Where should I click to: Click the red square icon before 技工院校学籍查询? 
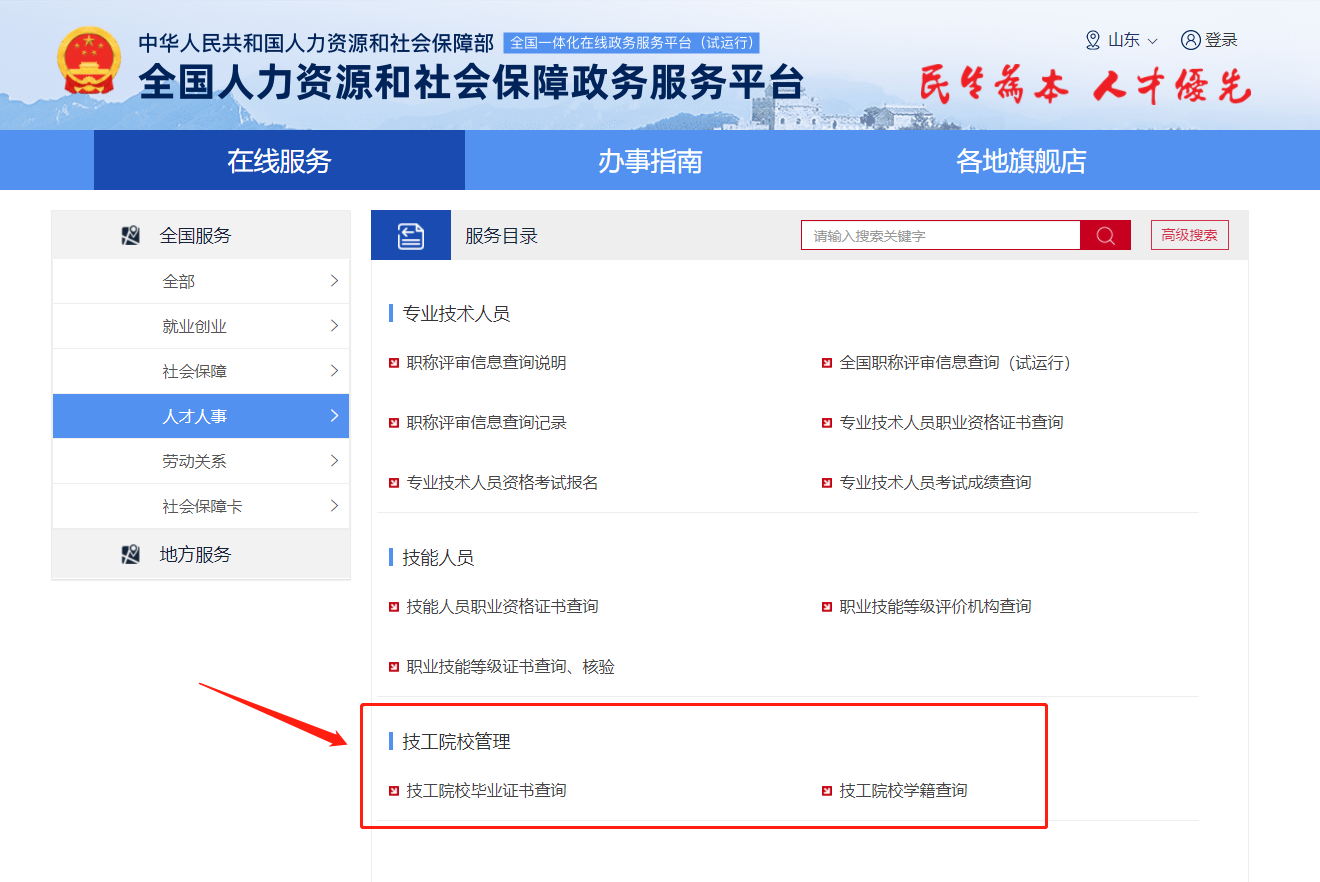click(826, 789)
